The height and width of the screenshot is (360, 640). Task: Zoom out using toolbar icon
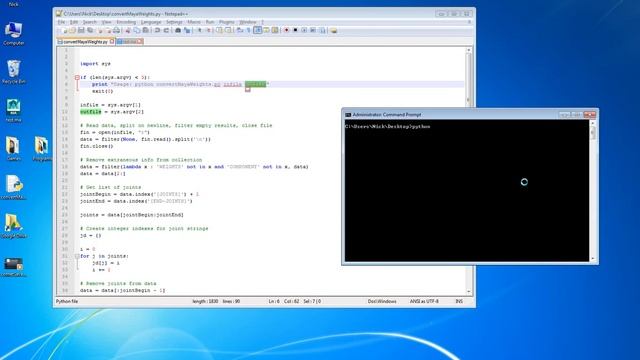click(x=209, y=30)
